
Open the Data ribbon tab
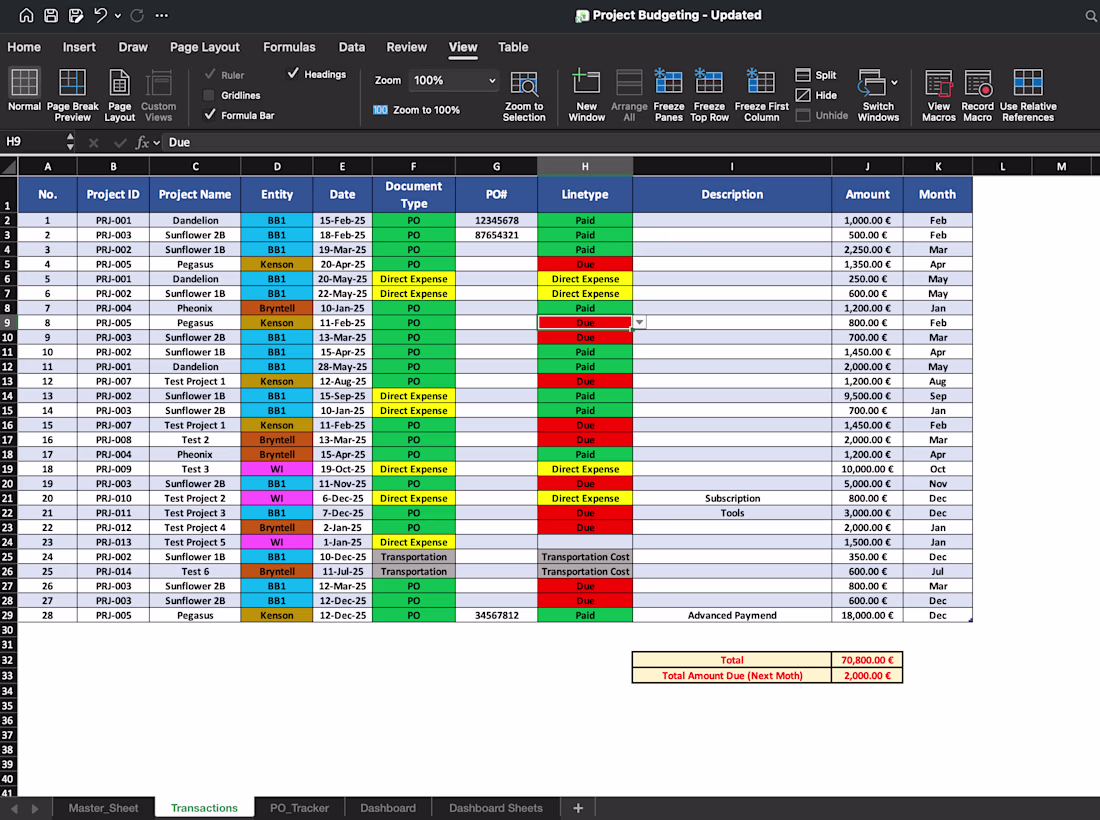point(351,47)
